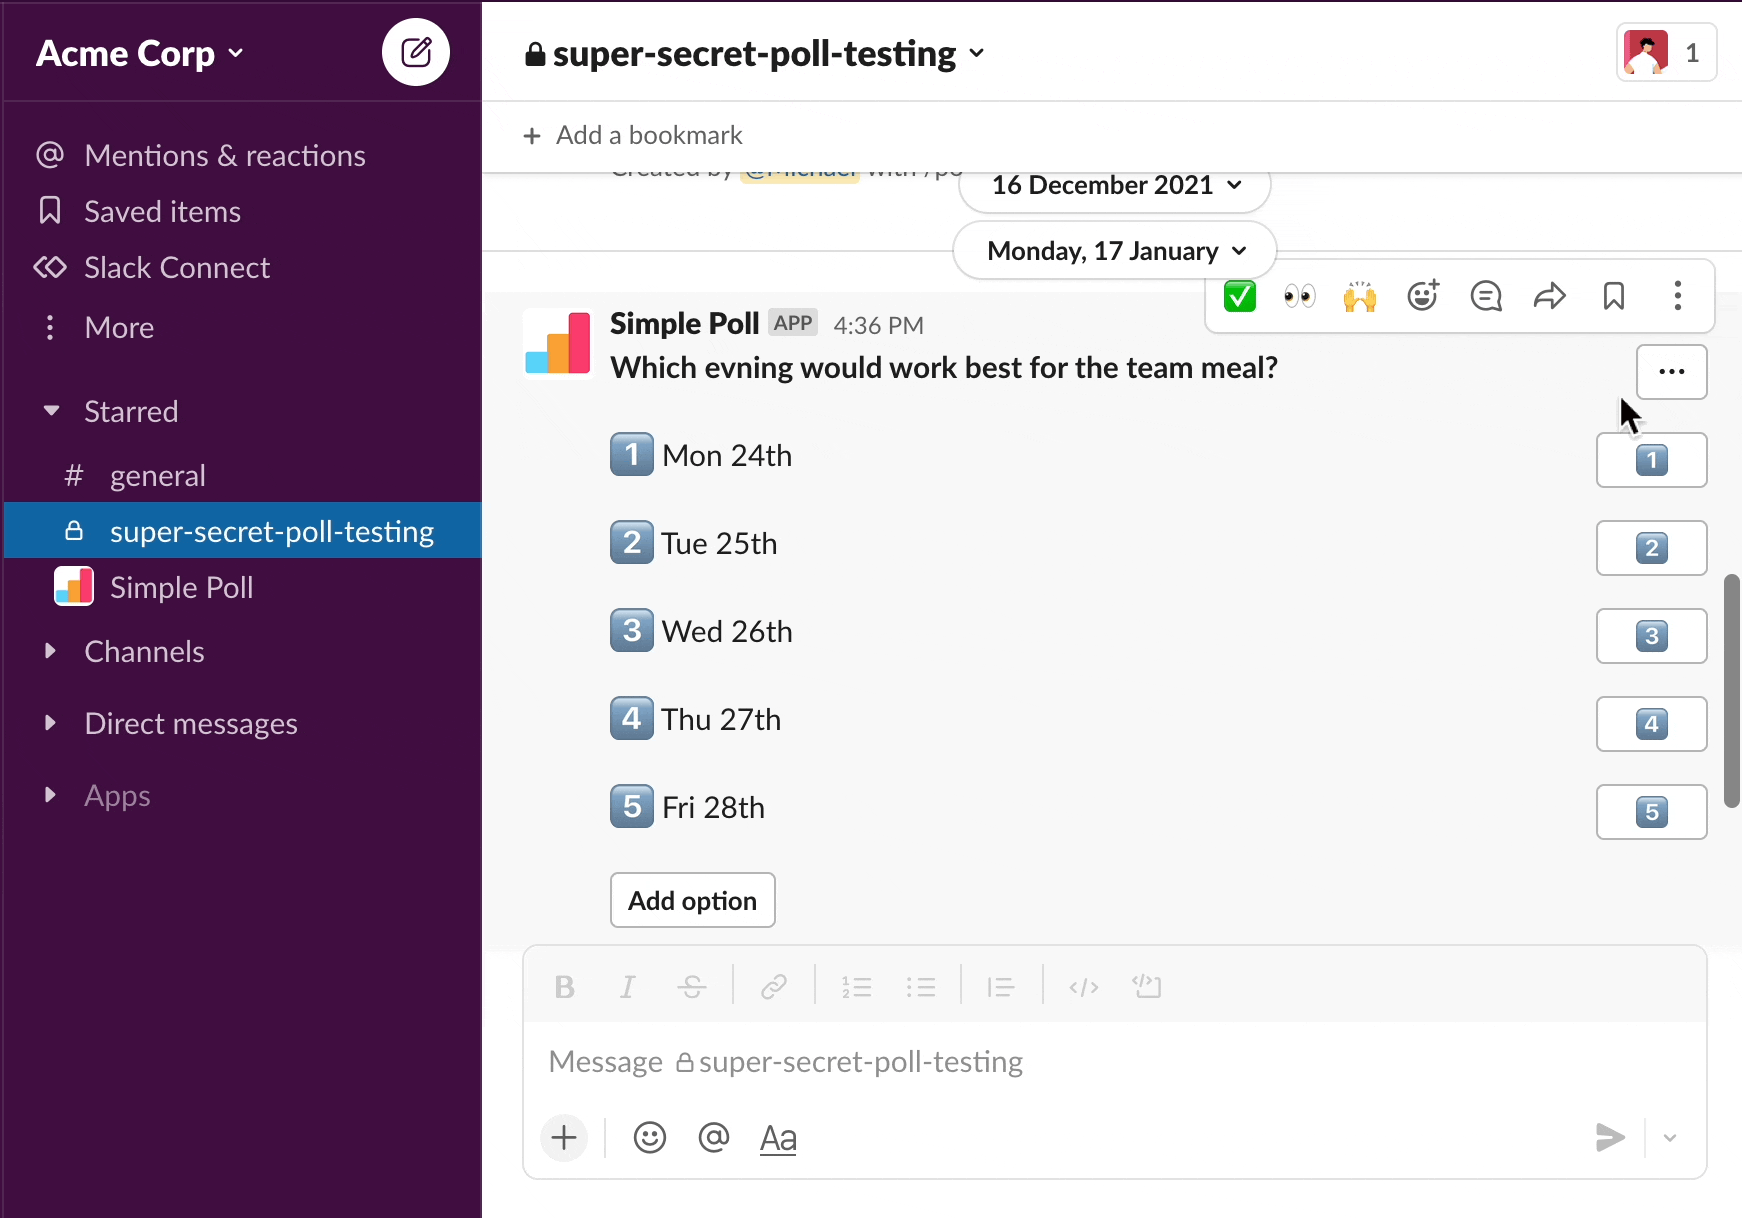Image resolution: width=1742 pixels, height=1218 pixels.
Task: Vote for option 3 Wed 26th
Action: click(x=1651, y=636)
